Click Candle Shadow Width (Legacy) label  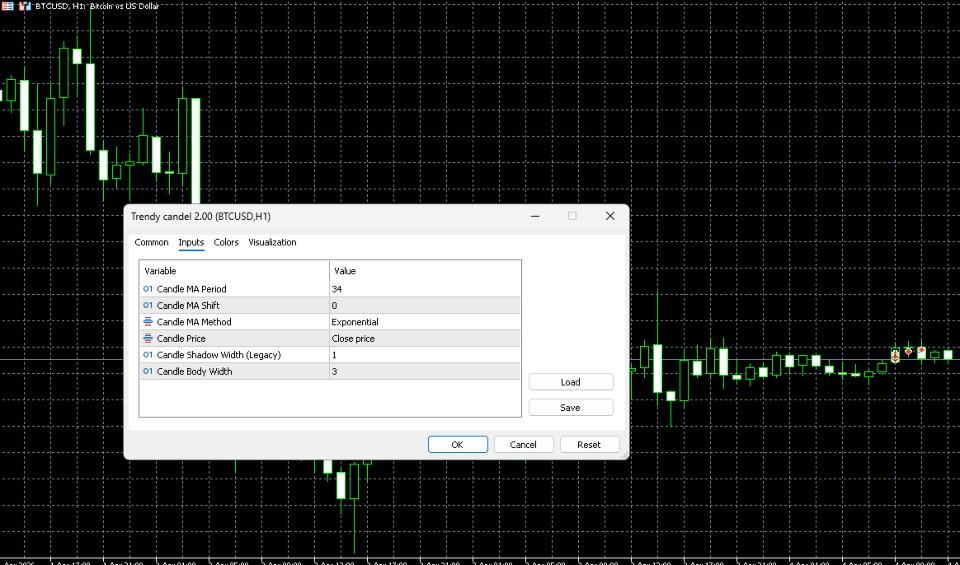(x=219, y=355)
